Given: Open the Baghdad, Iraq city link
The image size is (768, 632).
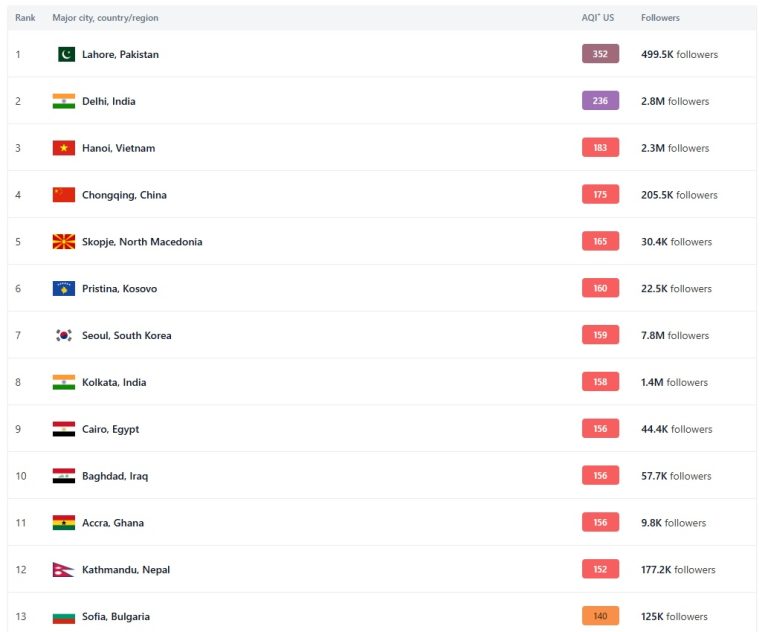Looking at the screenshot, I should (115, 476).
